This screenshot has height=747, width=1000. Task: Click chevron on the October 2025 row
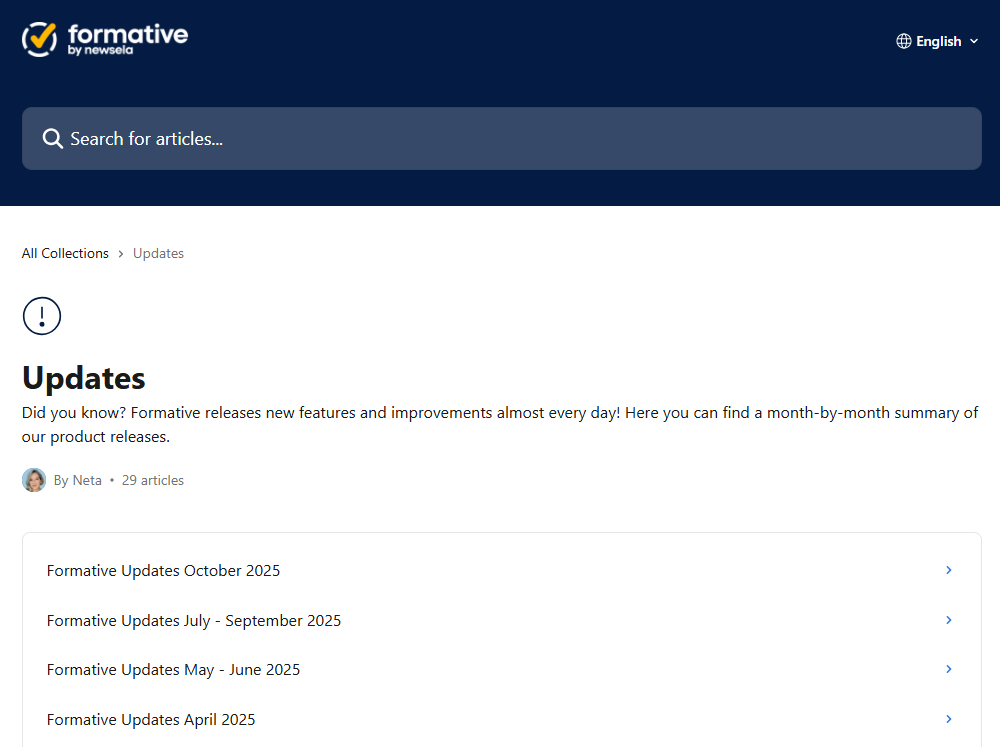(948, 570)
